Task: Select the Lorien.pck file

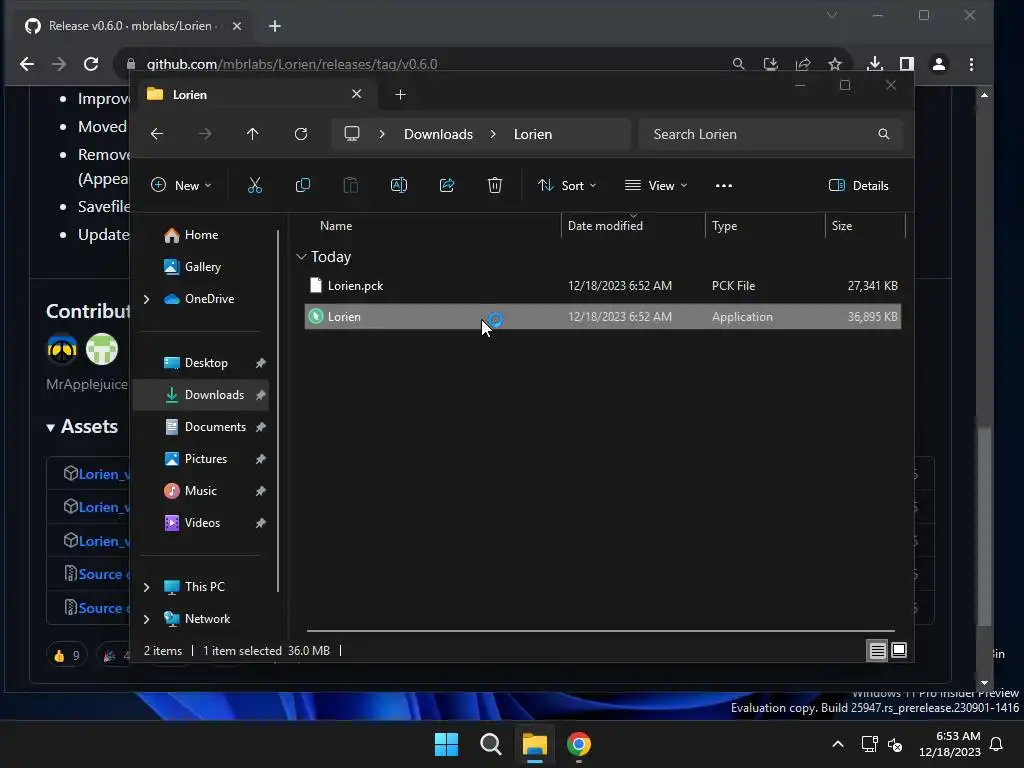Action: point(603,285)
